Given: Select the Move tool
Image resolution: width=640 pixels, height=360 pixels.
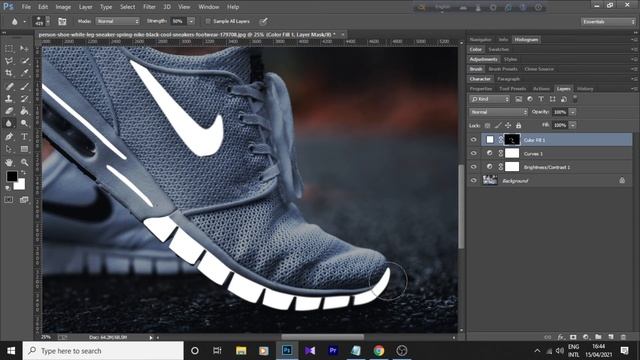Looking at the screenshot, I should pyautogui.click(x=24, y=49).
